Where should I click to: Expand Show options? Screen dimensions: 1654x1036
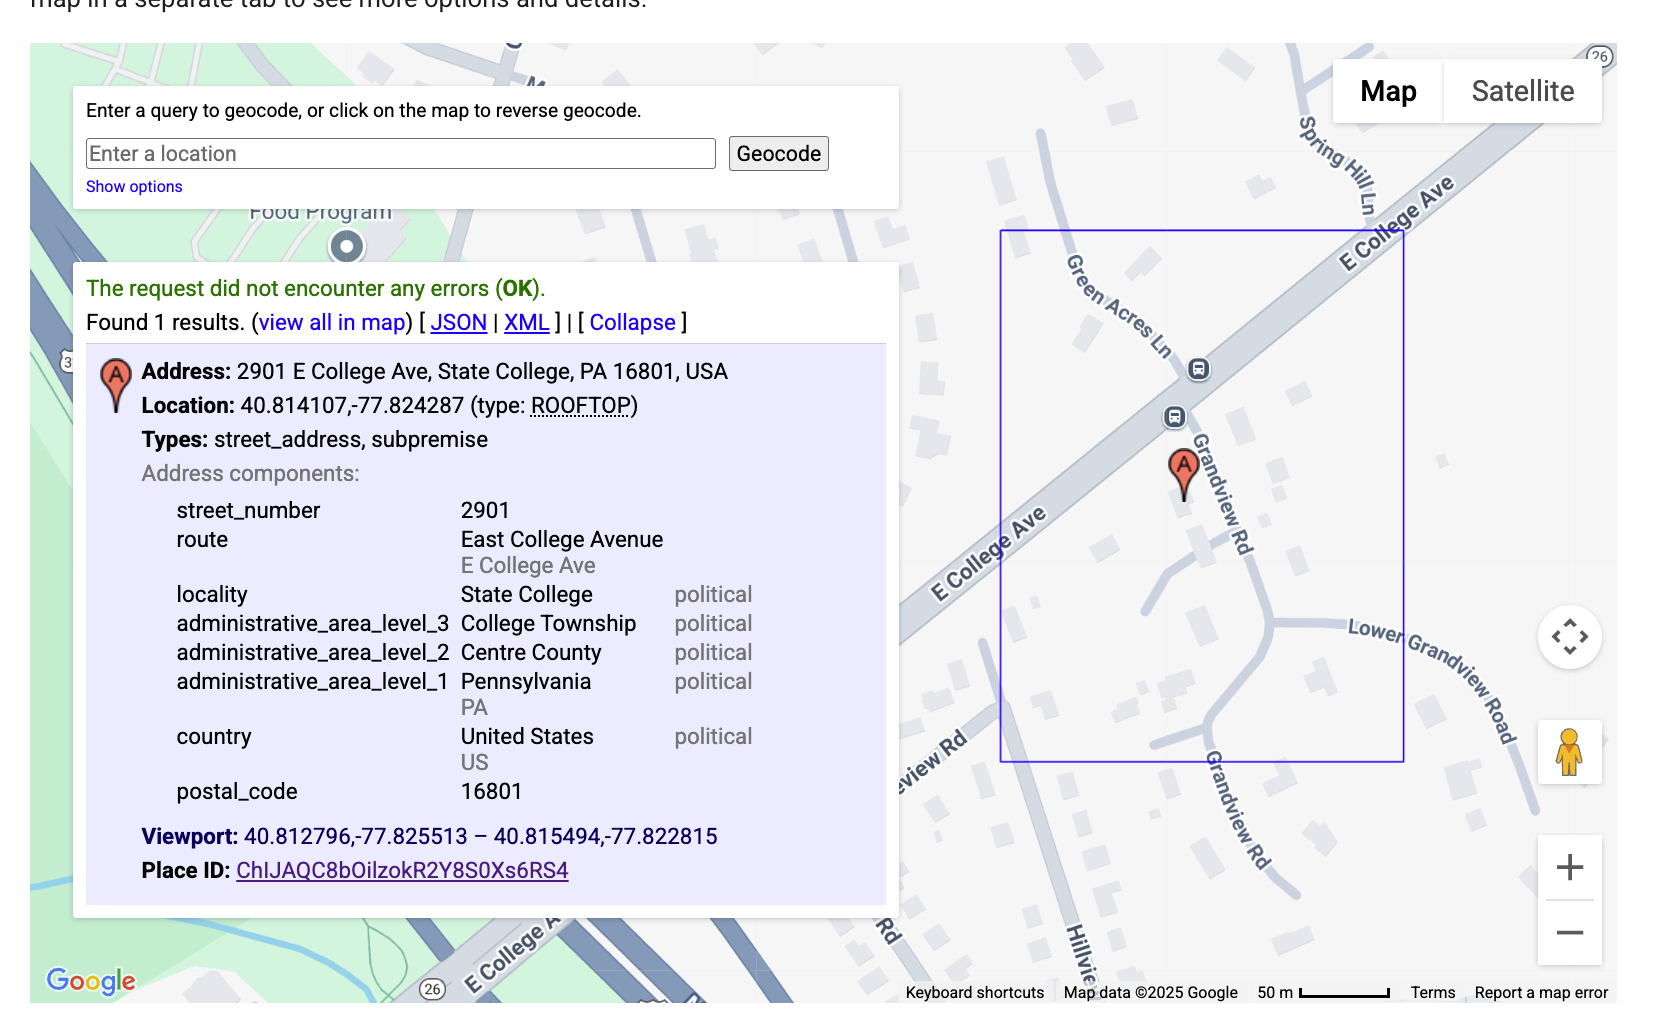pyautogui.click(x=134, y=187)
